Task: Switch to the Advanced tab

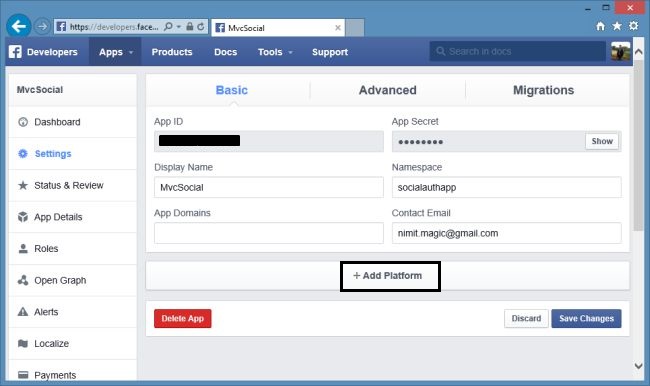Action: click(x=388, y=90)
